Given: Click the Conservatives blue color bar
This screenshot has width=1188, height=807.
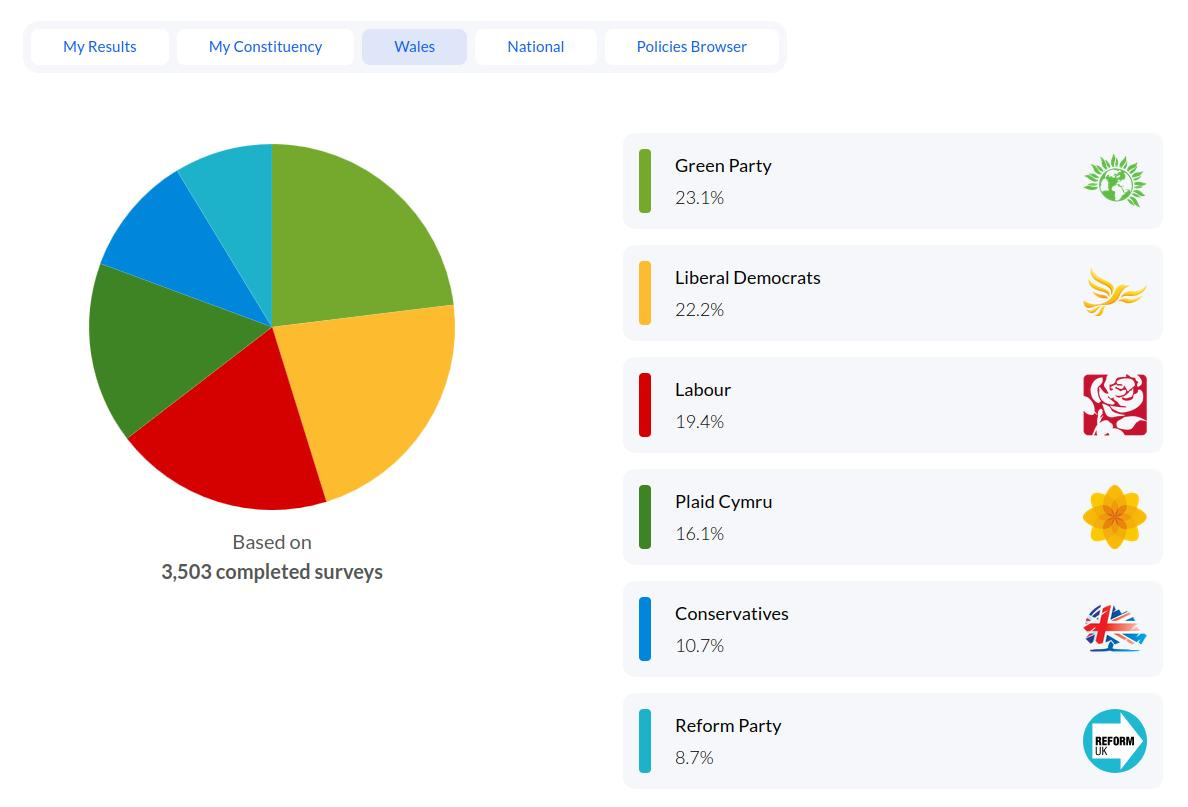Looking at the screenshot, I should coord(645,629).
